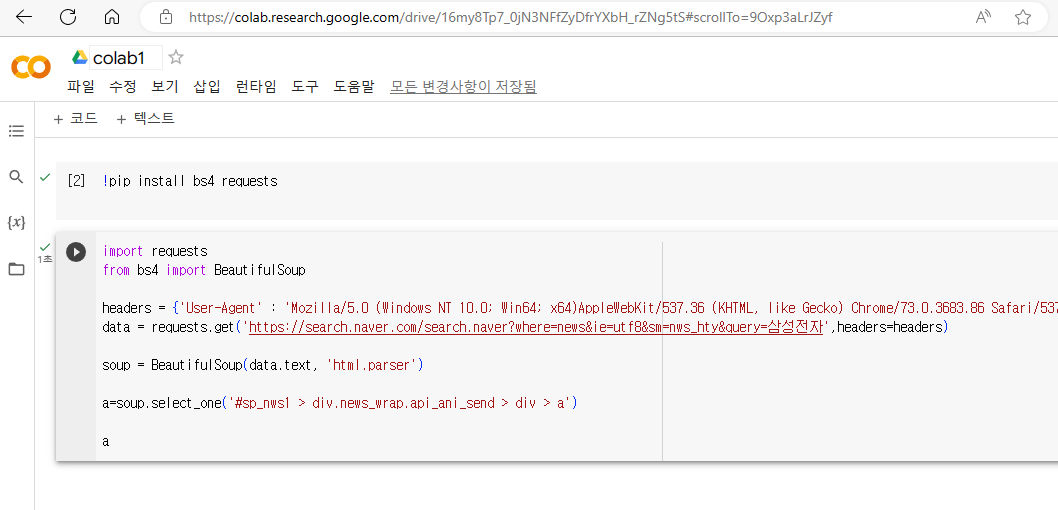1058x510 pixels.
Task: Add a text cell with + 텍스트
Action: tap(146, 119)
